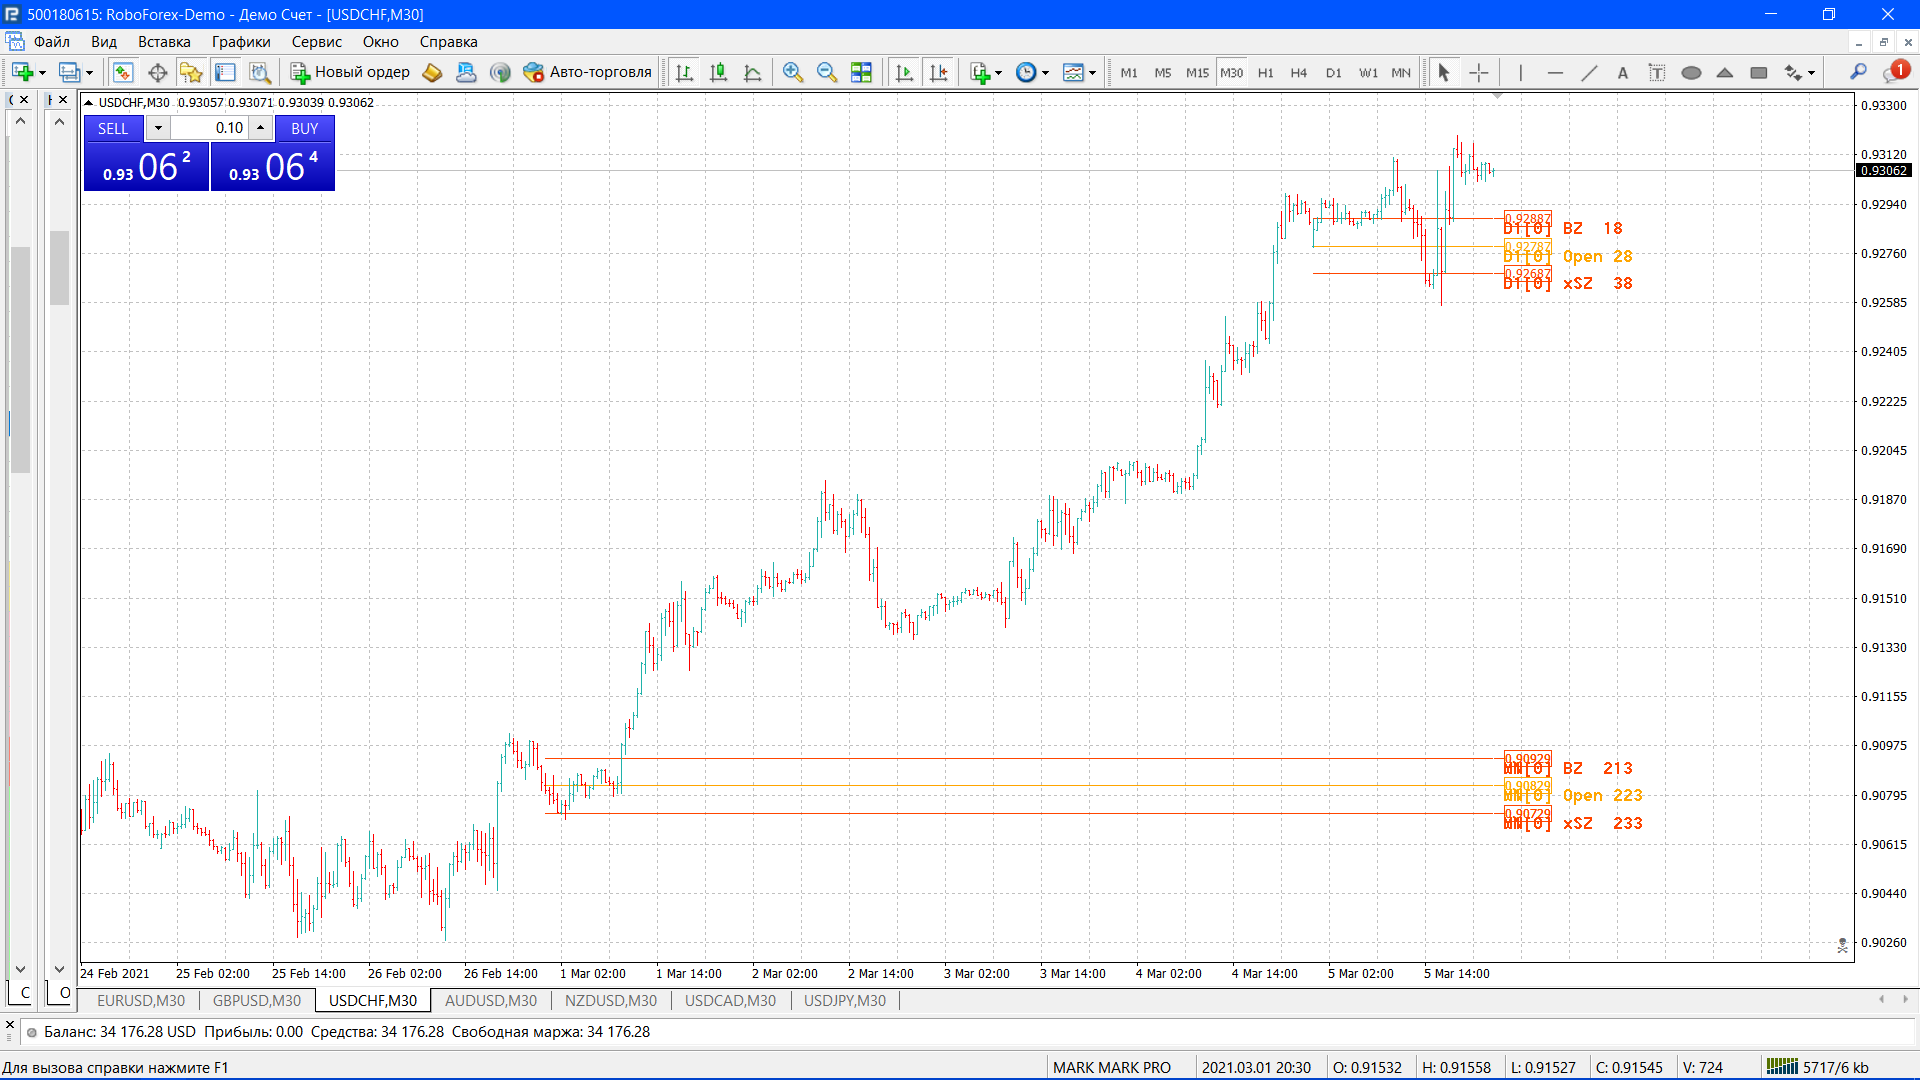Image resolution: width=1920 pixels, height=1080 pixels.
Task: Toggle chart auto scroll button
Action: (904, 72)
